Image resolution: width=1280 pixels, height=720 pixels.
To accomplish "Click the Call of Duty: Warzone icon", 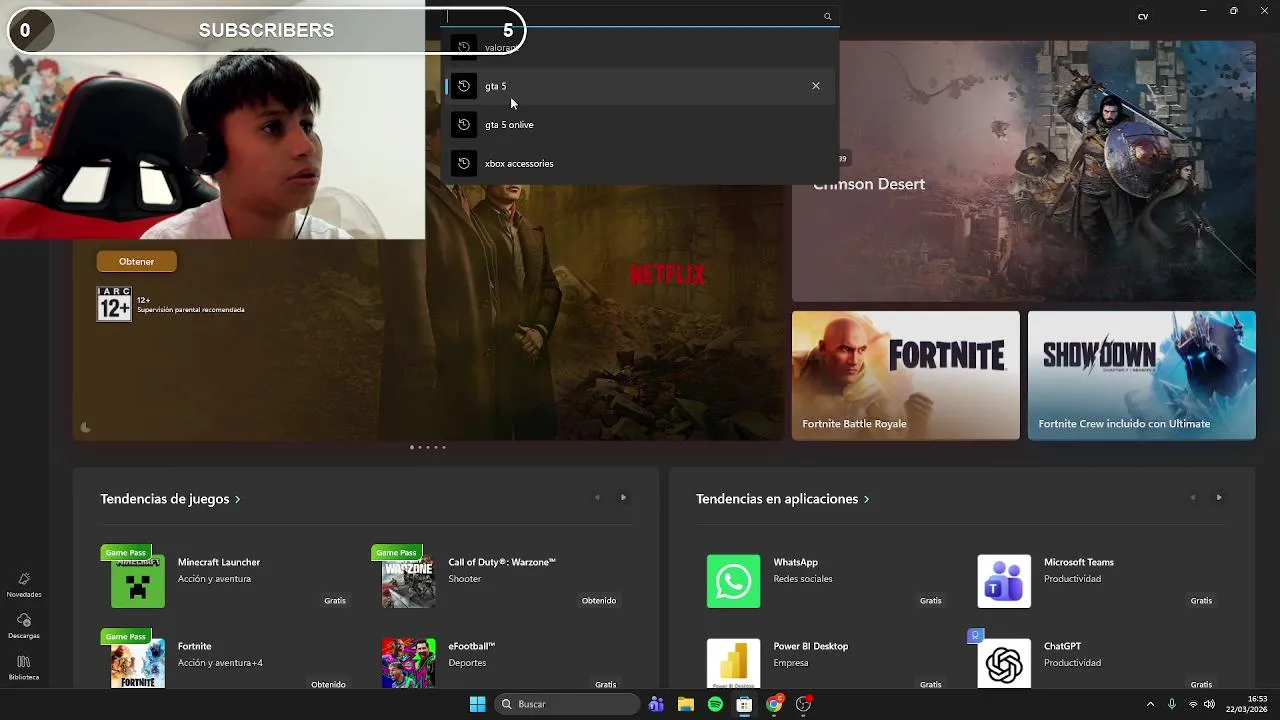I will pyautogui.click(x=409, y=581).
